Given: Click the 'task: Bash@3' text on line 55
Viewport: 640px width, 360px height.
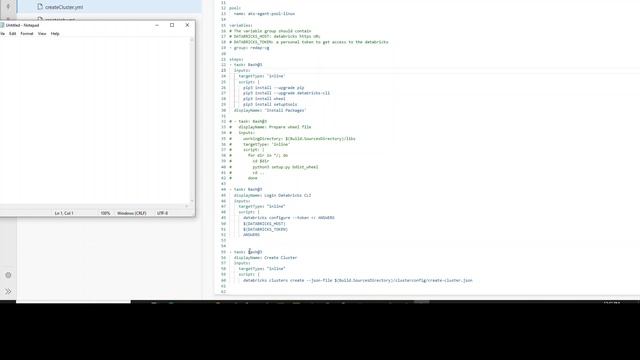Looking at the screenshot, I should click(x=248, y=252).
